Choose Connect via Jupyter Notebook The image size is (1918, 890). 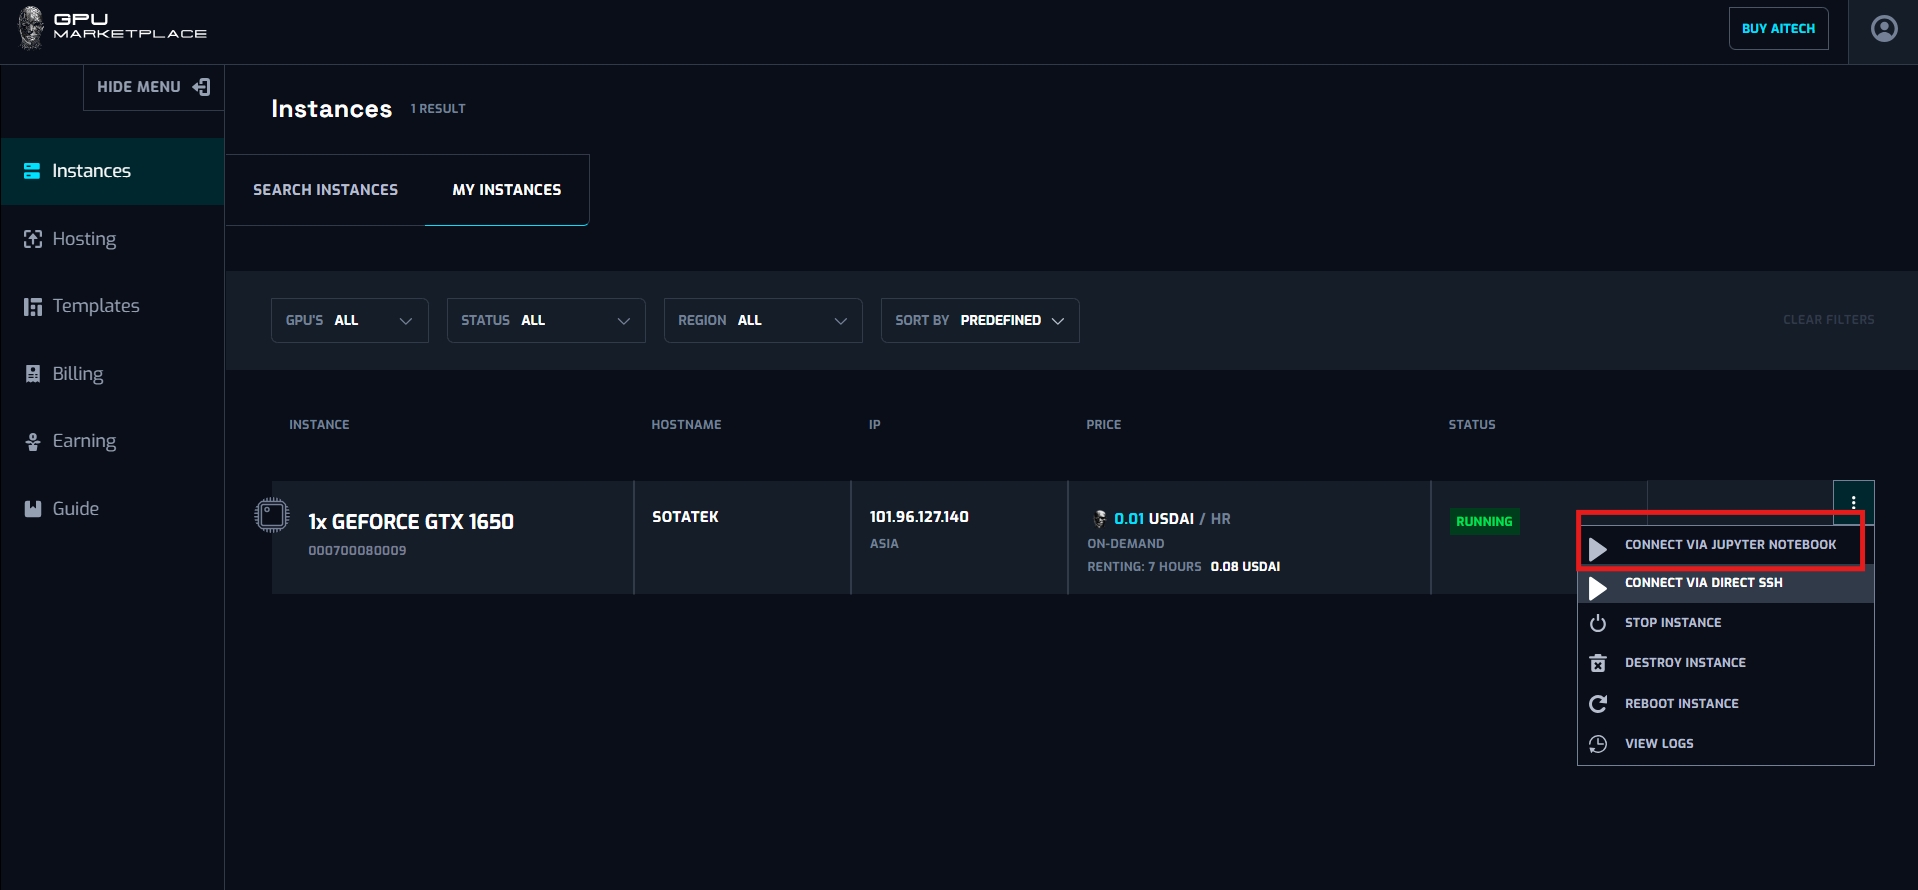click(x=1729, y=545)
